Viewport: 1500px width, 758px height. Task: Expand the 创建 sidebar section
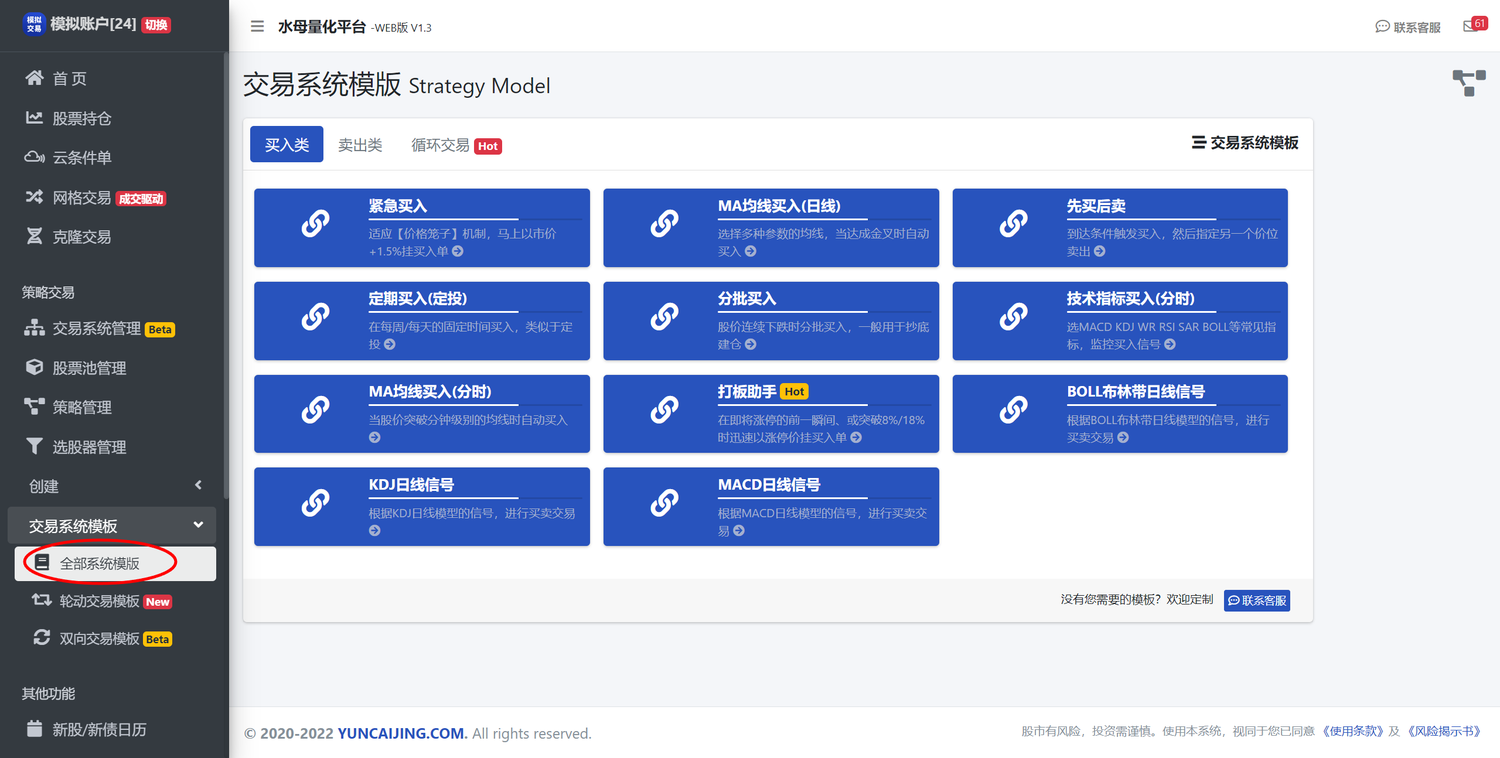tap(113, 486)
